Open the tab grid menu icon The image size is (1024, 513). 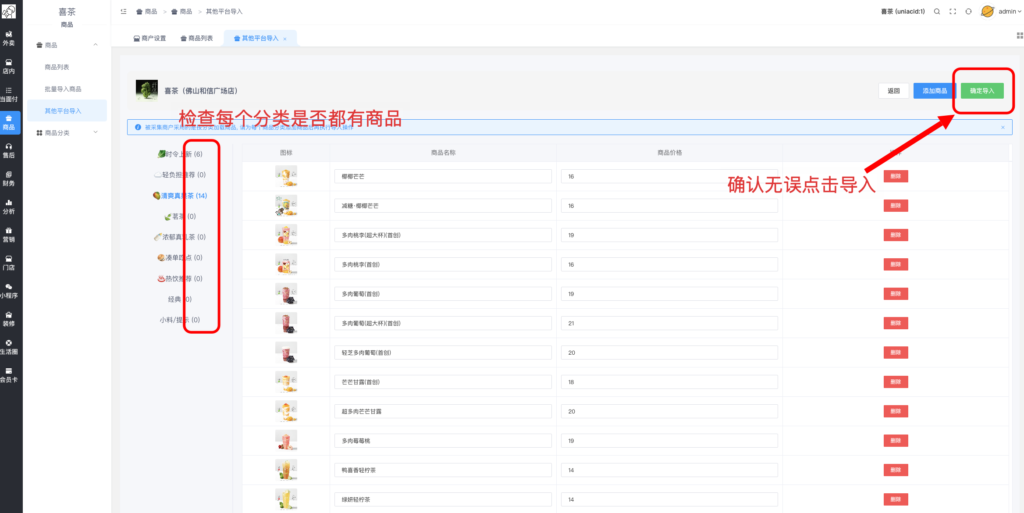click(x=1019, y=35)
